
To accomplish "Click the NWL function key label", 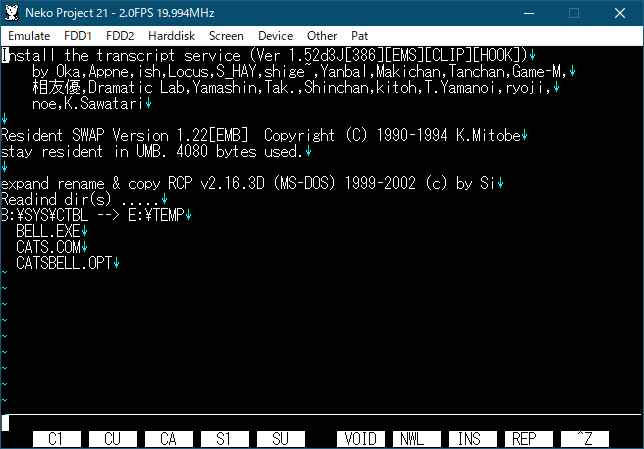I will point(417,439).
